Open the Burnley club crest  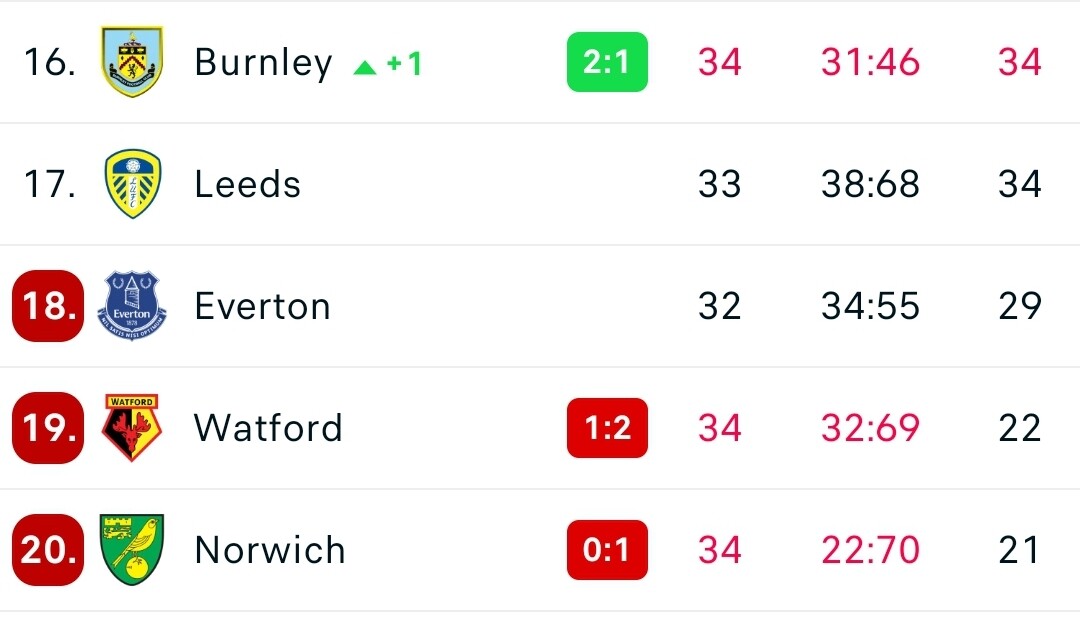[132, 61]
